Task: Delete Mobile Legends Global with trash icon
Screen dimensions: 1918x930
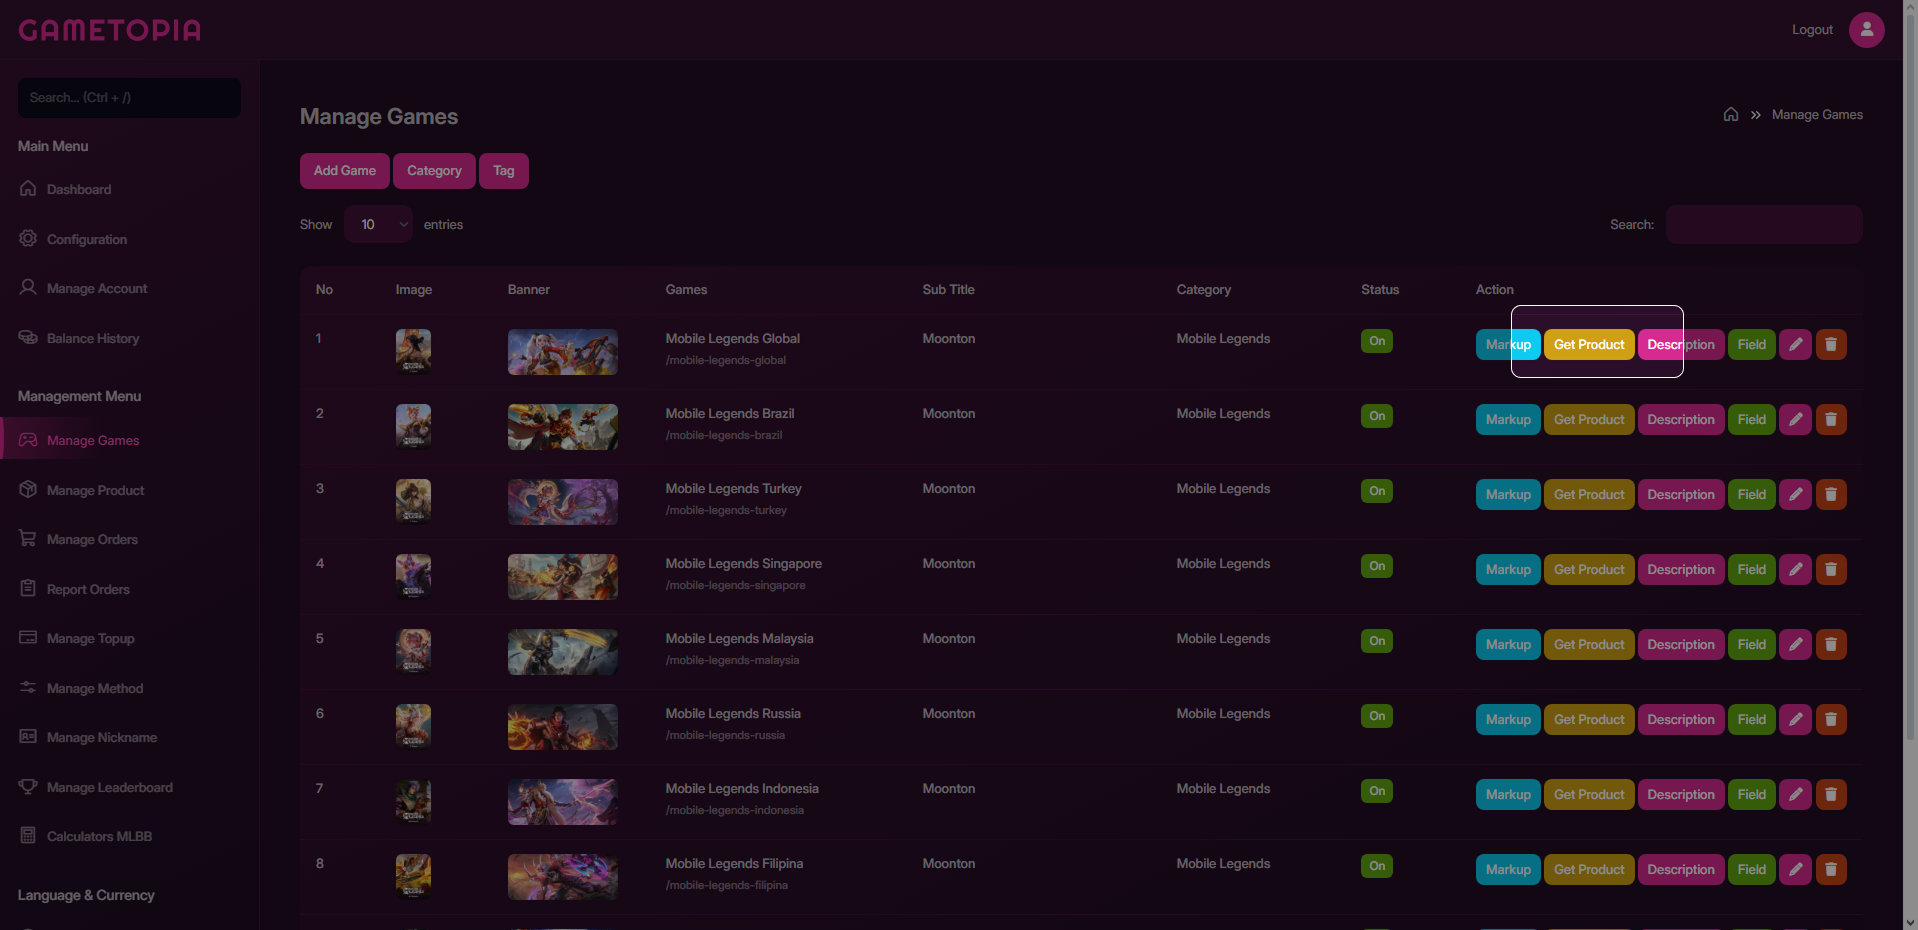Action: [1831, 344]
